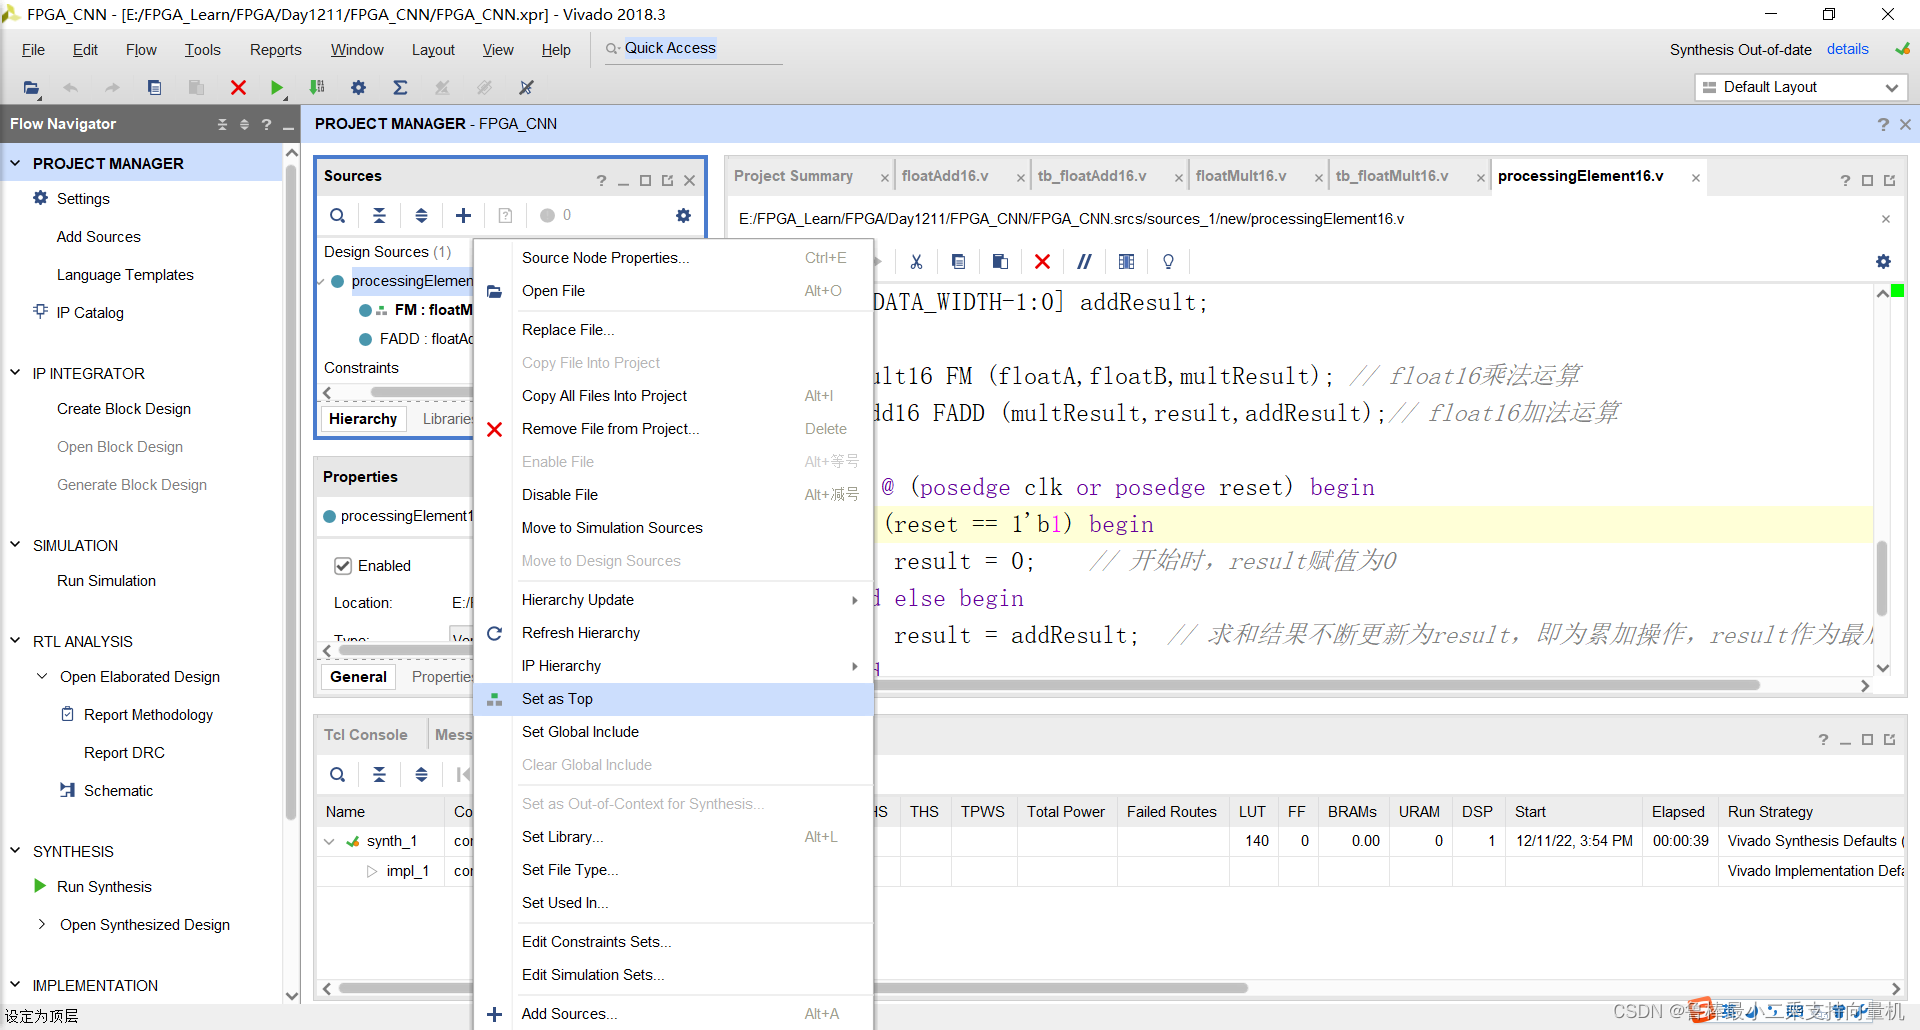
Task: Click the lightbulb language templates icon
Action: click(x=1168, y=262)
